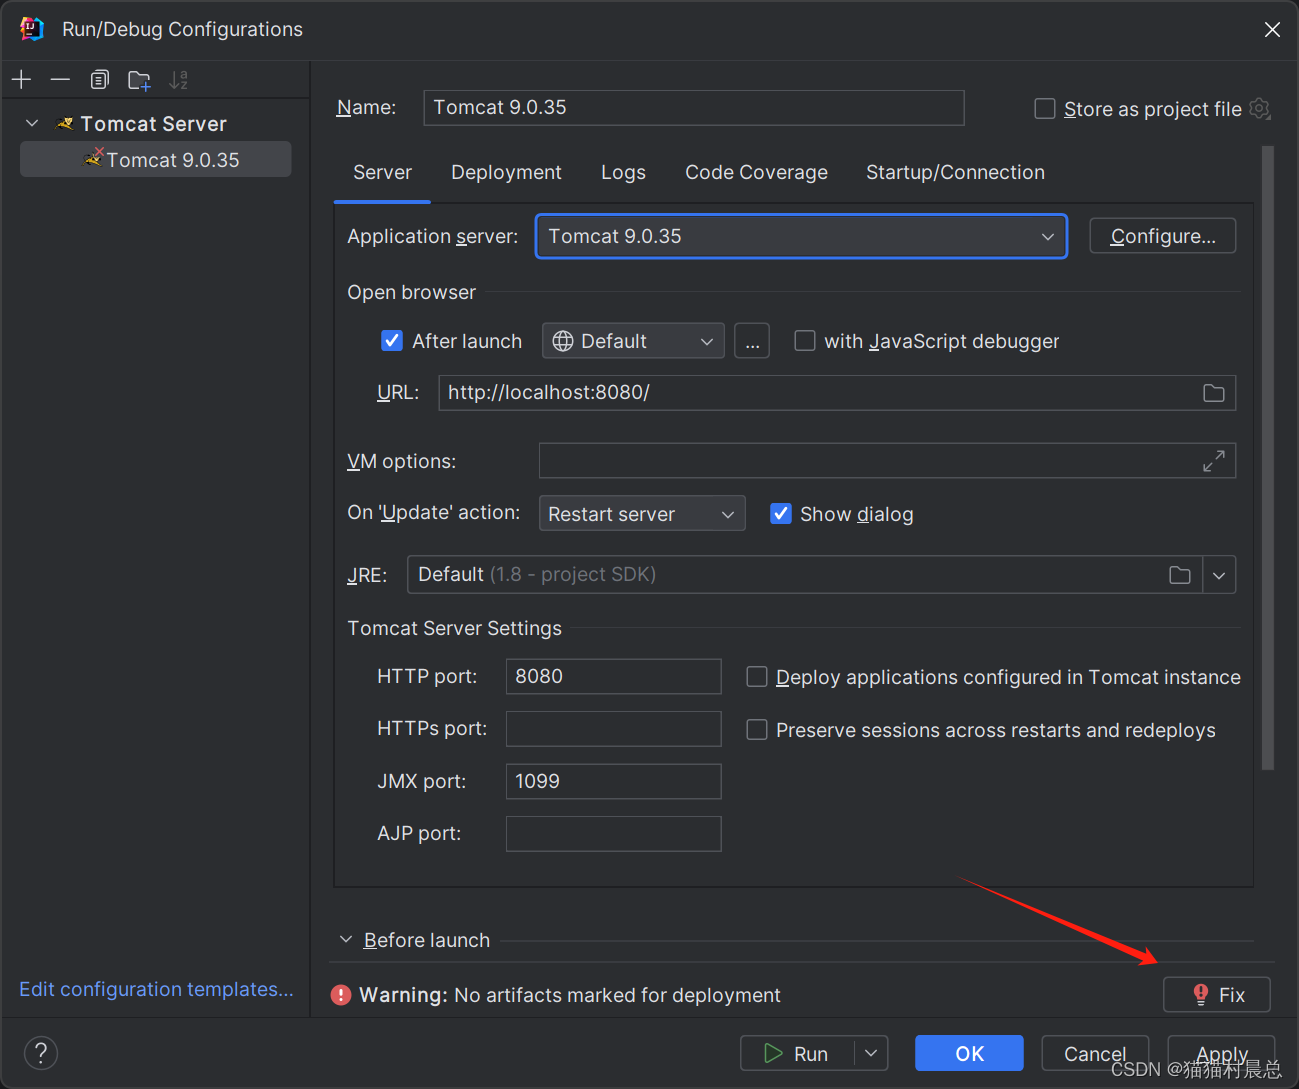Add new configuration with plus icon

tap(22, 79)
